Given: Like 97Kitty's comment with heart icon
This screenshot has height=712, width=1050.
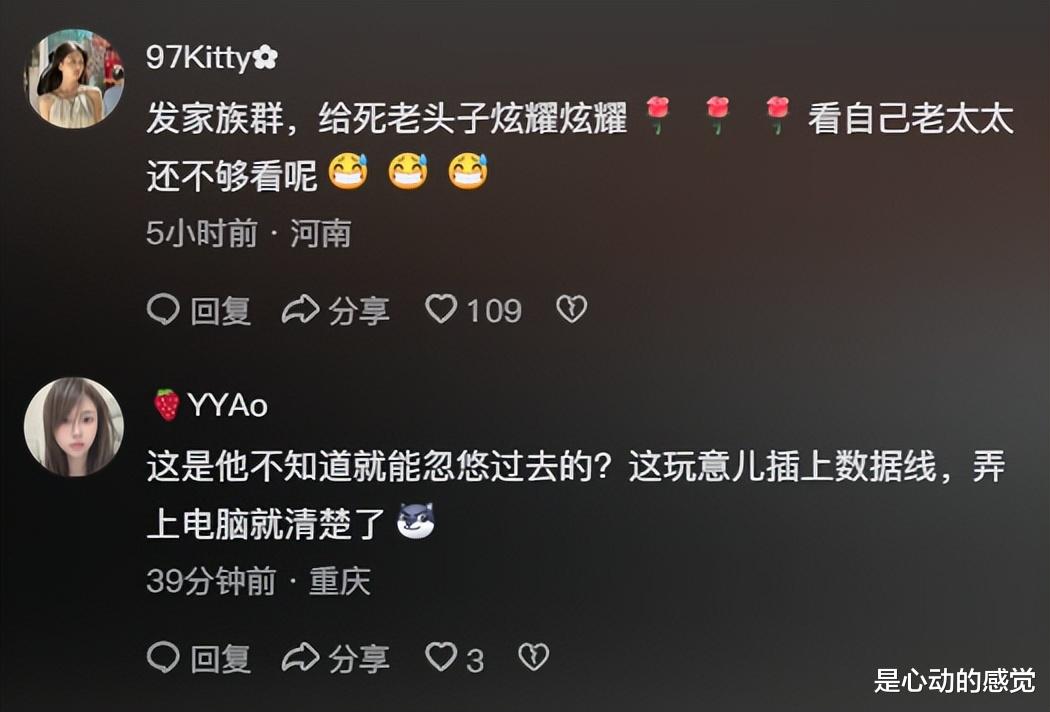Looking at the screenshot, I should coord(441,309).
